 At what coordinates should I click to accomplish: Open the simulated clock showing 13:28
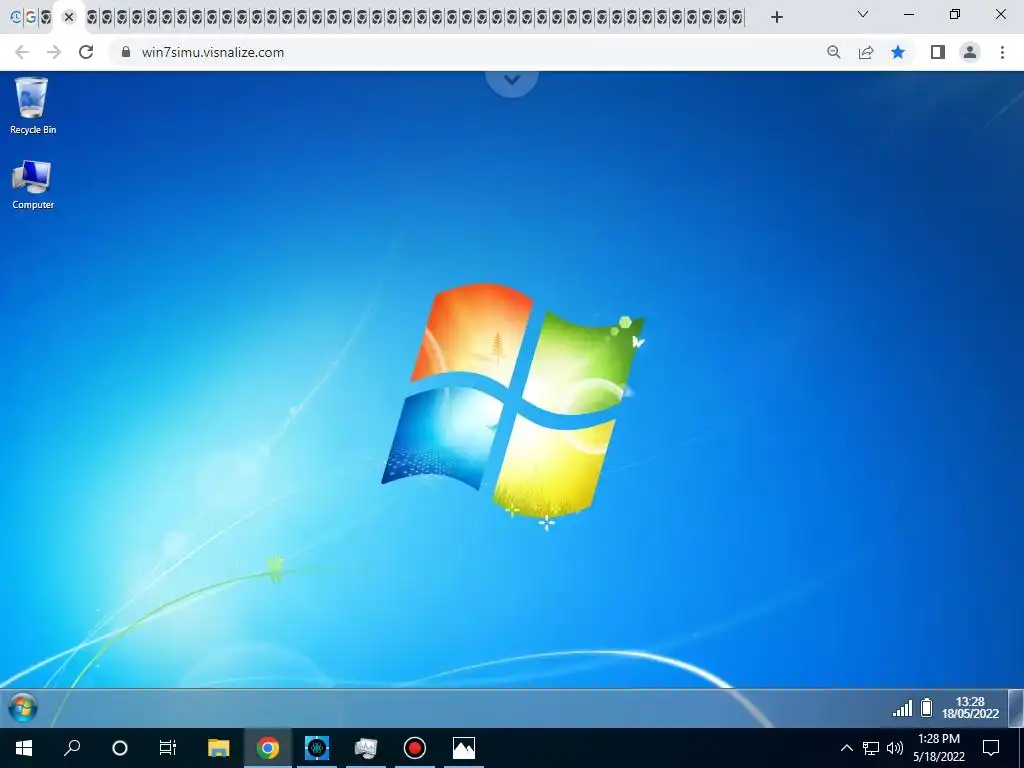coord(970,708)
